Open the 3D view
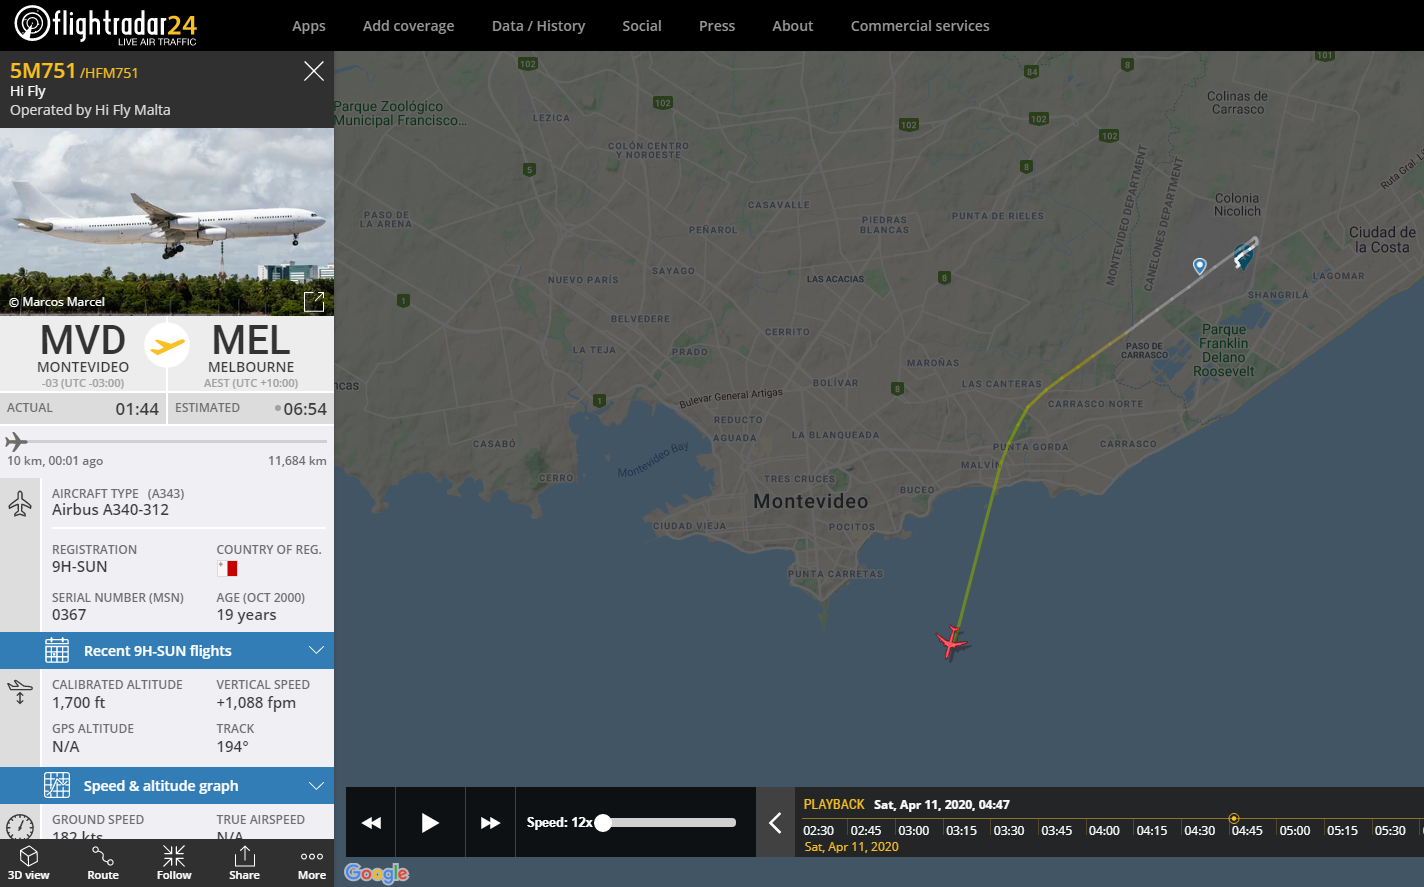The width and height of the screenshot is (1424, 887). [29, 862]
